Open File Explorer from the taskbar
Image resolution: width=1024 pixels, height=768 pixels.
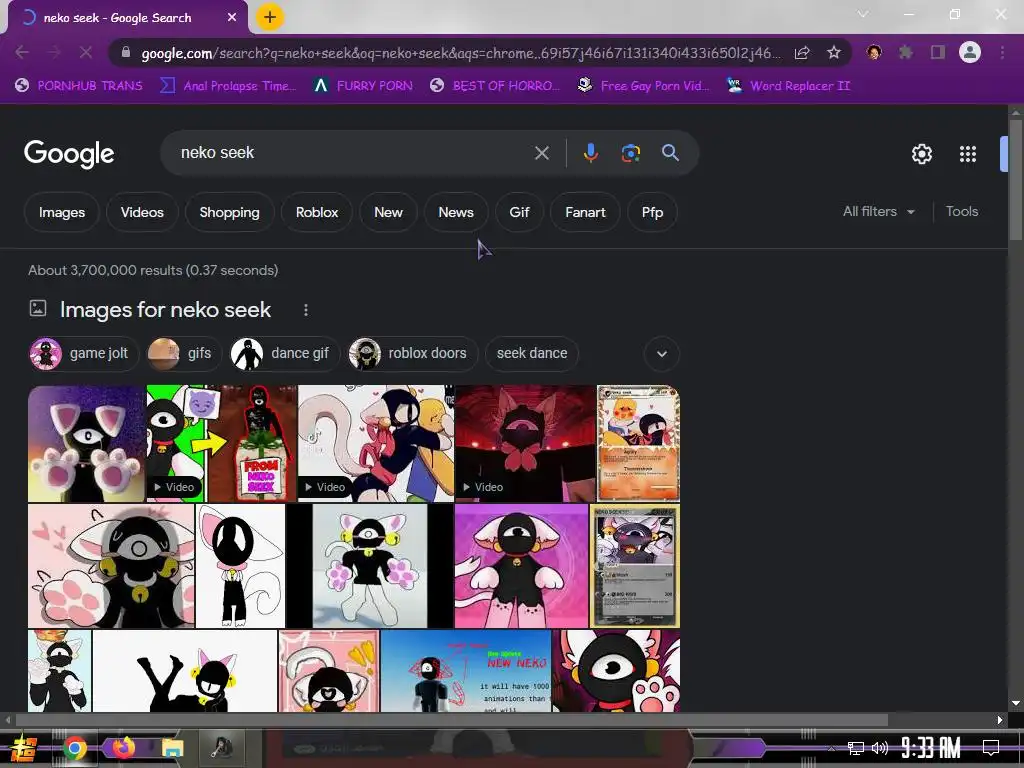click(172, 748)
